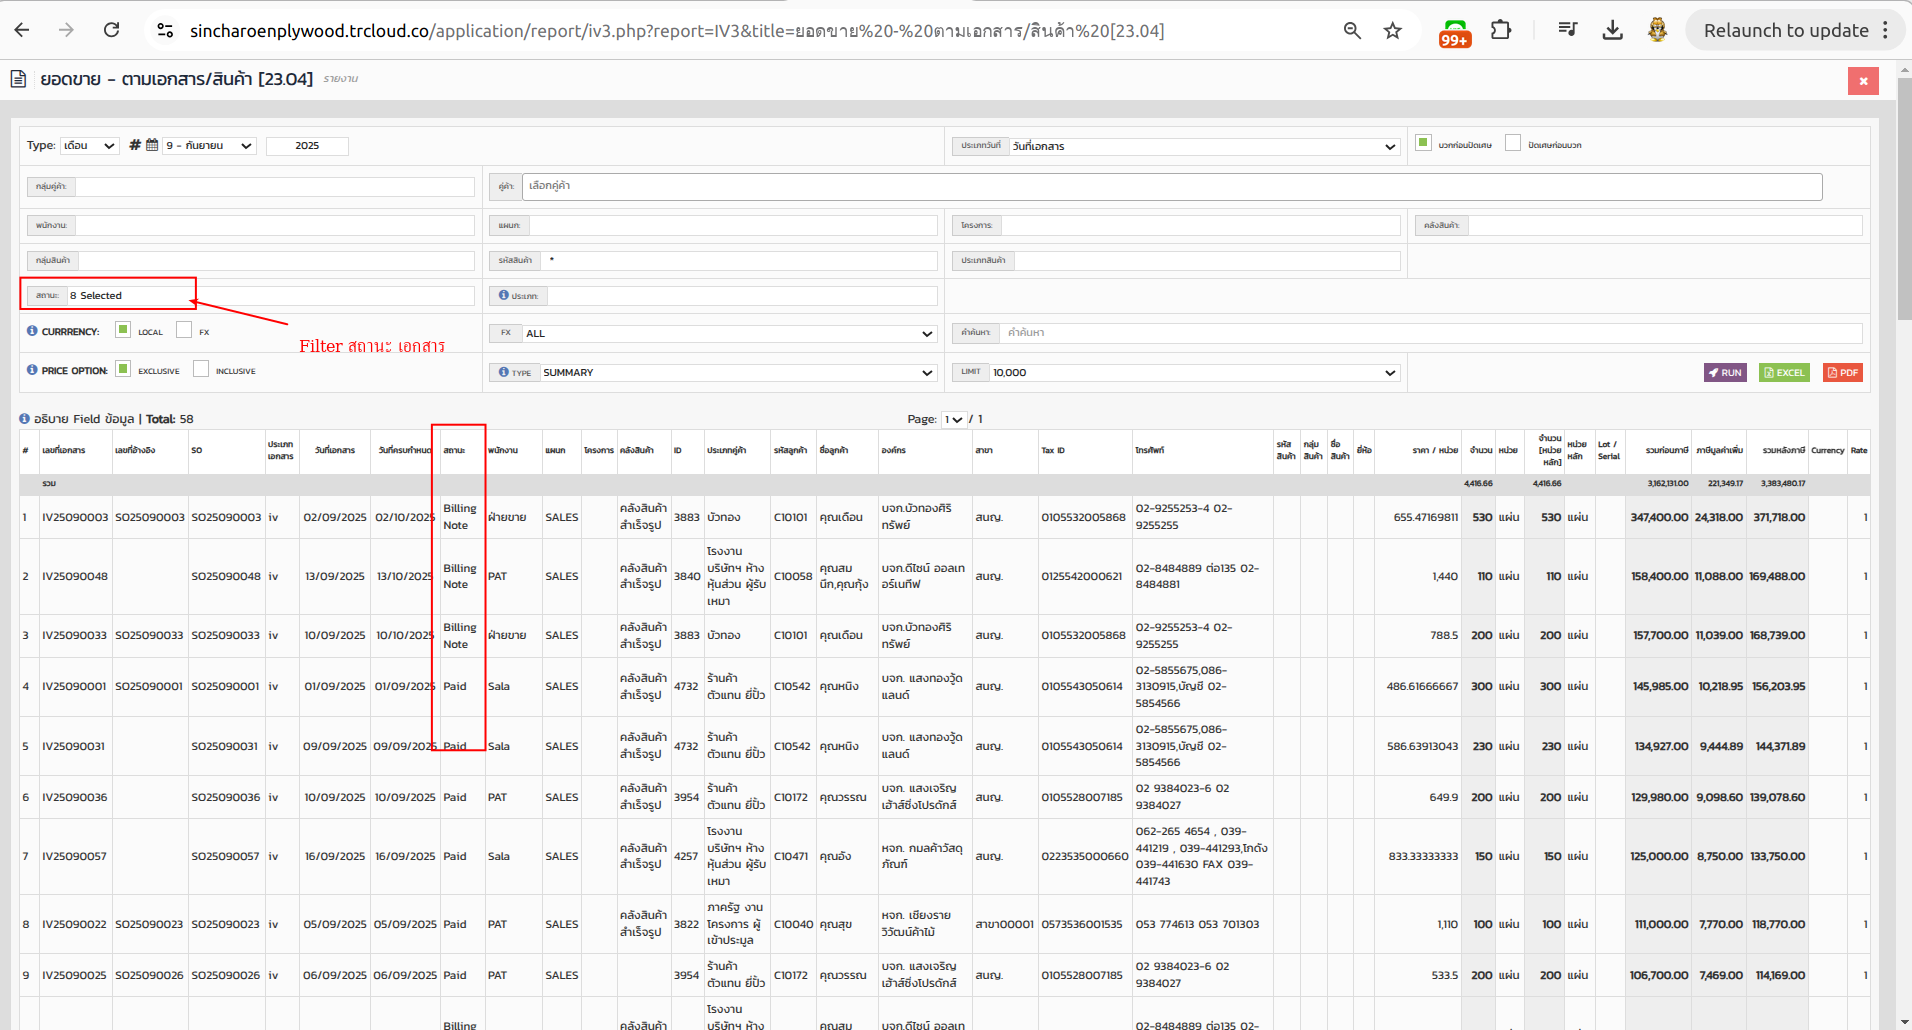Open the Page number dropdown

[953, 419]
